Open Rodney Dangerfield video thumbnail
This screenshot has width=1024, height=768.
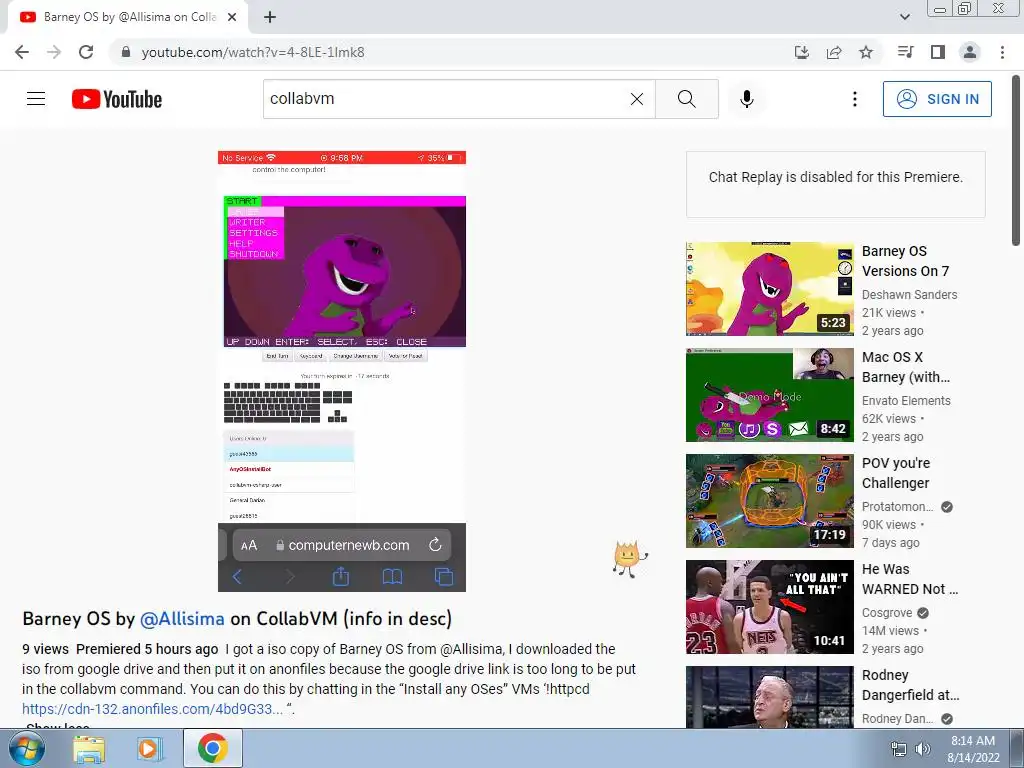769,697
